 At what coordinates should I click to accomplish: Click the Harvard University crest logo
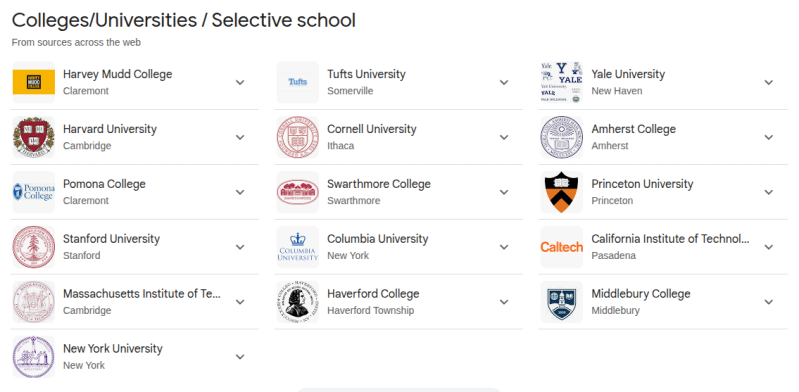(x=34, y=137)
